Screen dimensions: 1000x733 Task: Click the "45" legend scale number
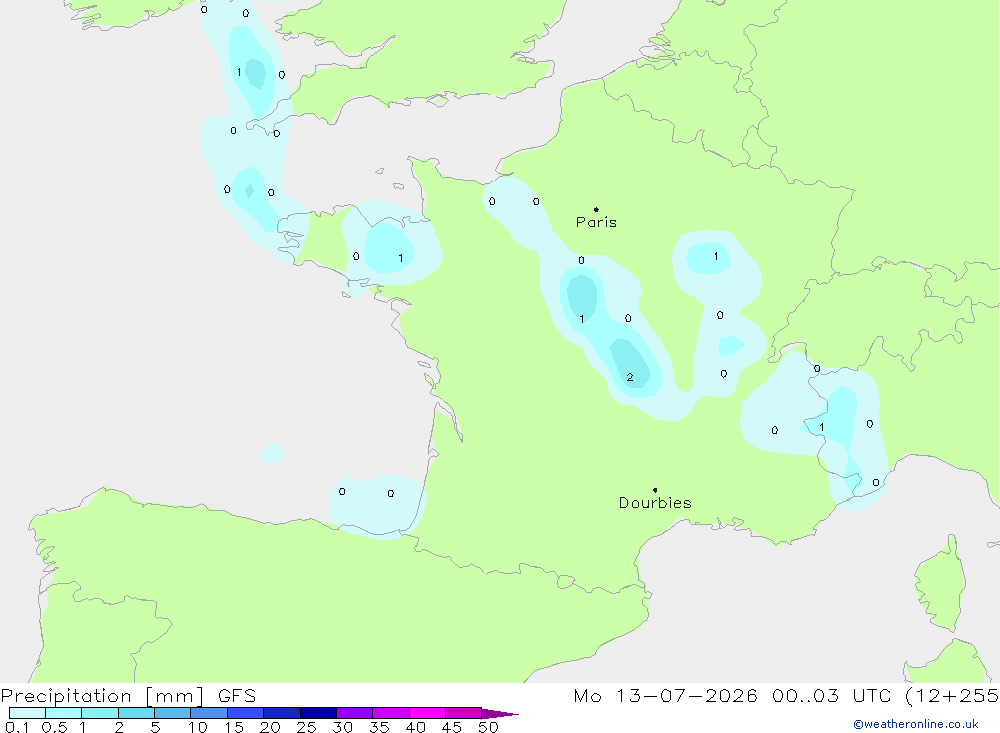(452, 727)
